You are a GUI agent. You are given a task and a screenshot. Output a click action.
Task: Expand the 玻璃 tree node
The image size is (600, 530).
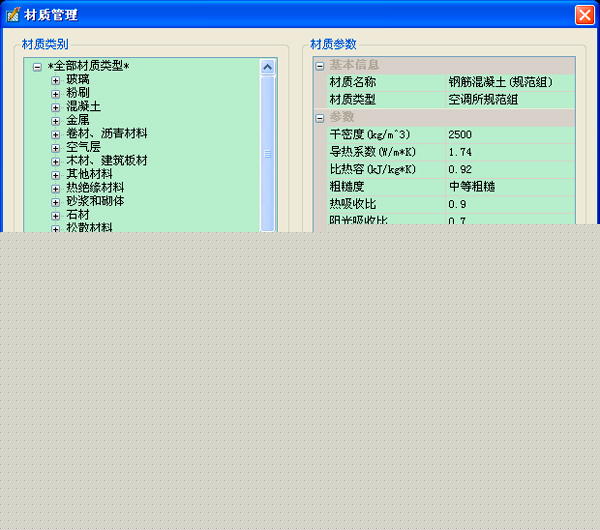coord(55,80)
